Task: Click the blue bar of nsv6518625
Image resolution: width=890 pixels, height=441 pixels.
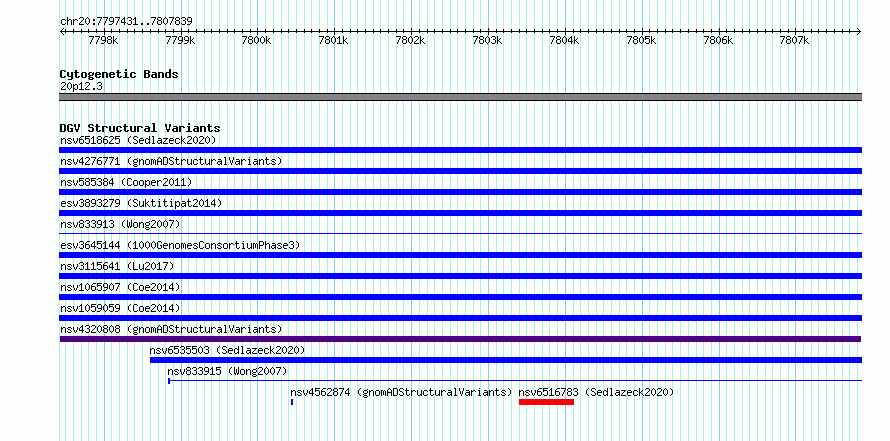Action: 460,150
